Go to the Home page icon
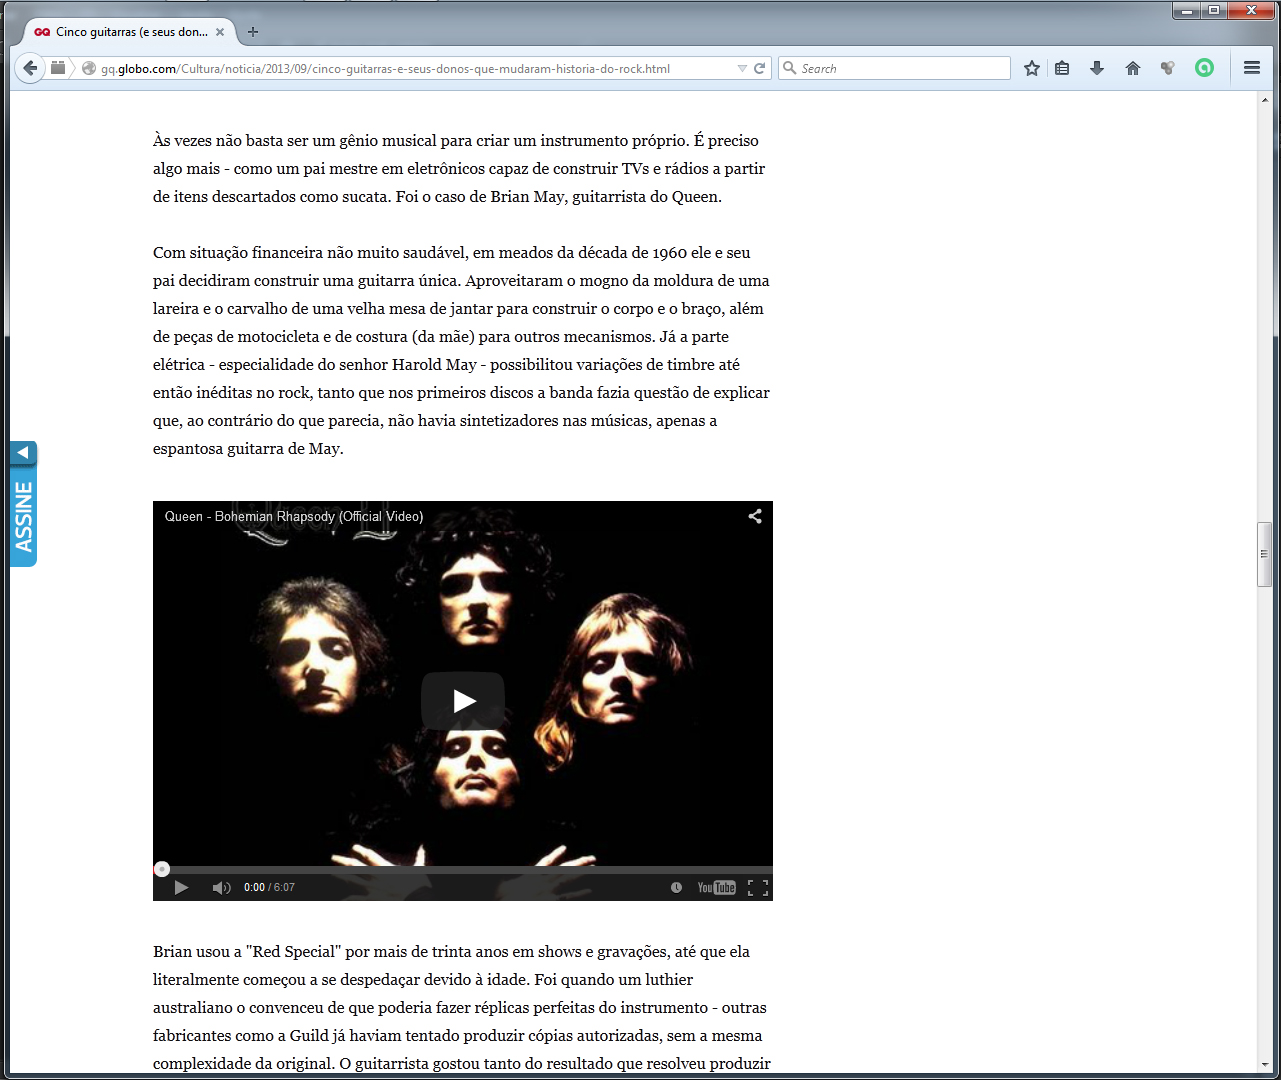This screenshot has height=1080, width=1281. (x=1133, y=68)
